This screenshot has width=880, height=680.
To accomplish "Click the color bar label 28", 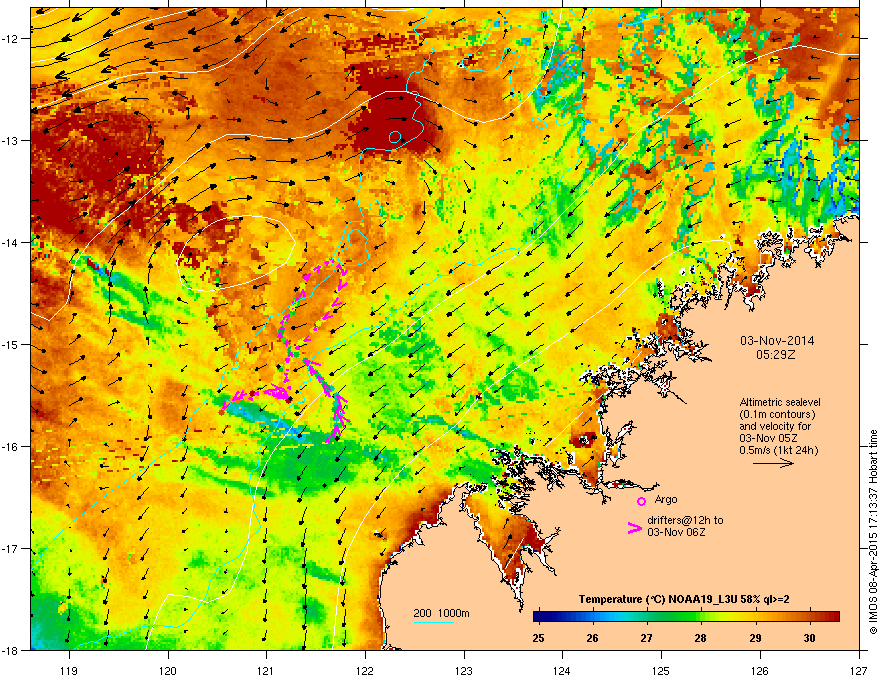I will click(x=701, y=638).
